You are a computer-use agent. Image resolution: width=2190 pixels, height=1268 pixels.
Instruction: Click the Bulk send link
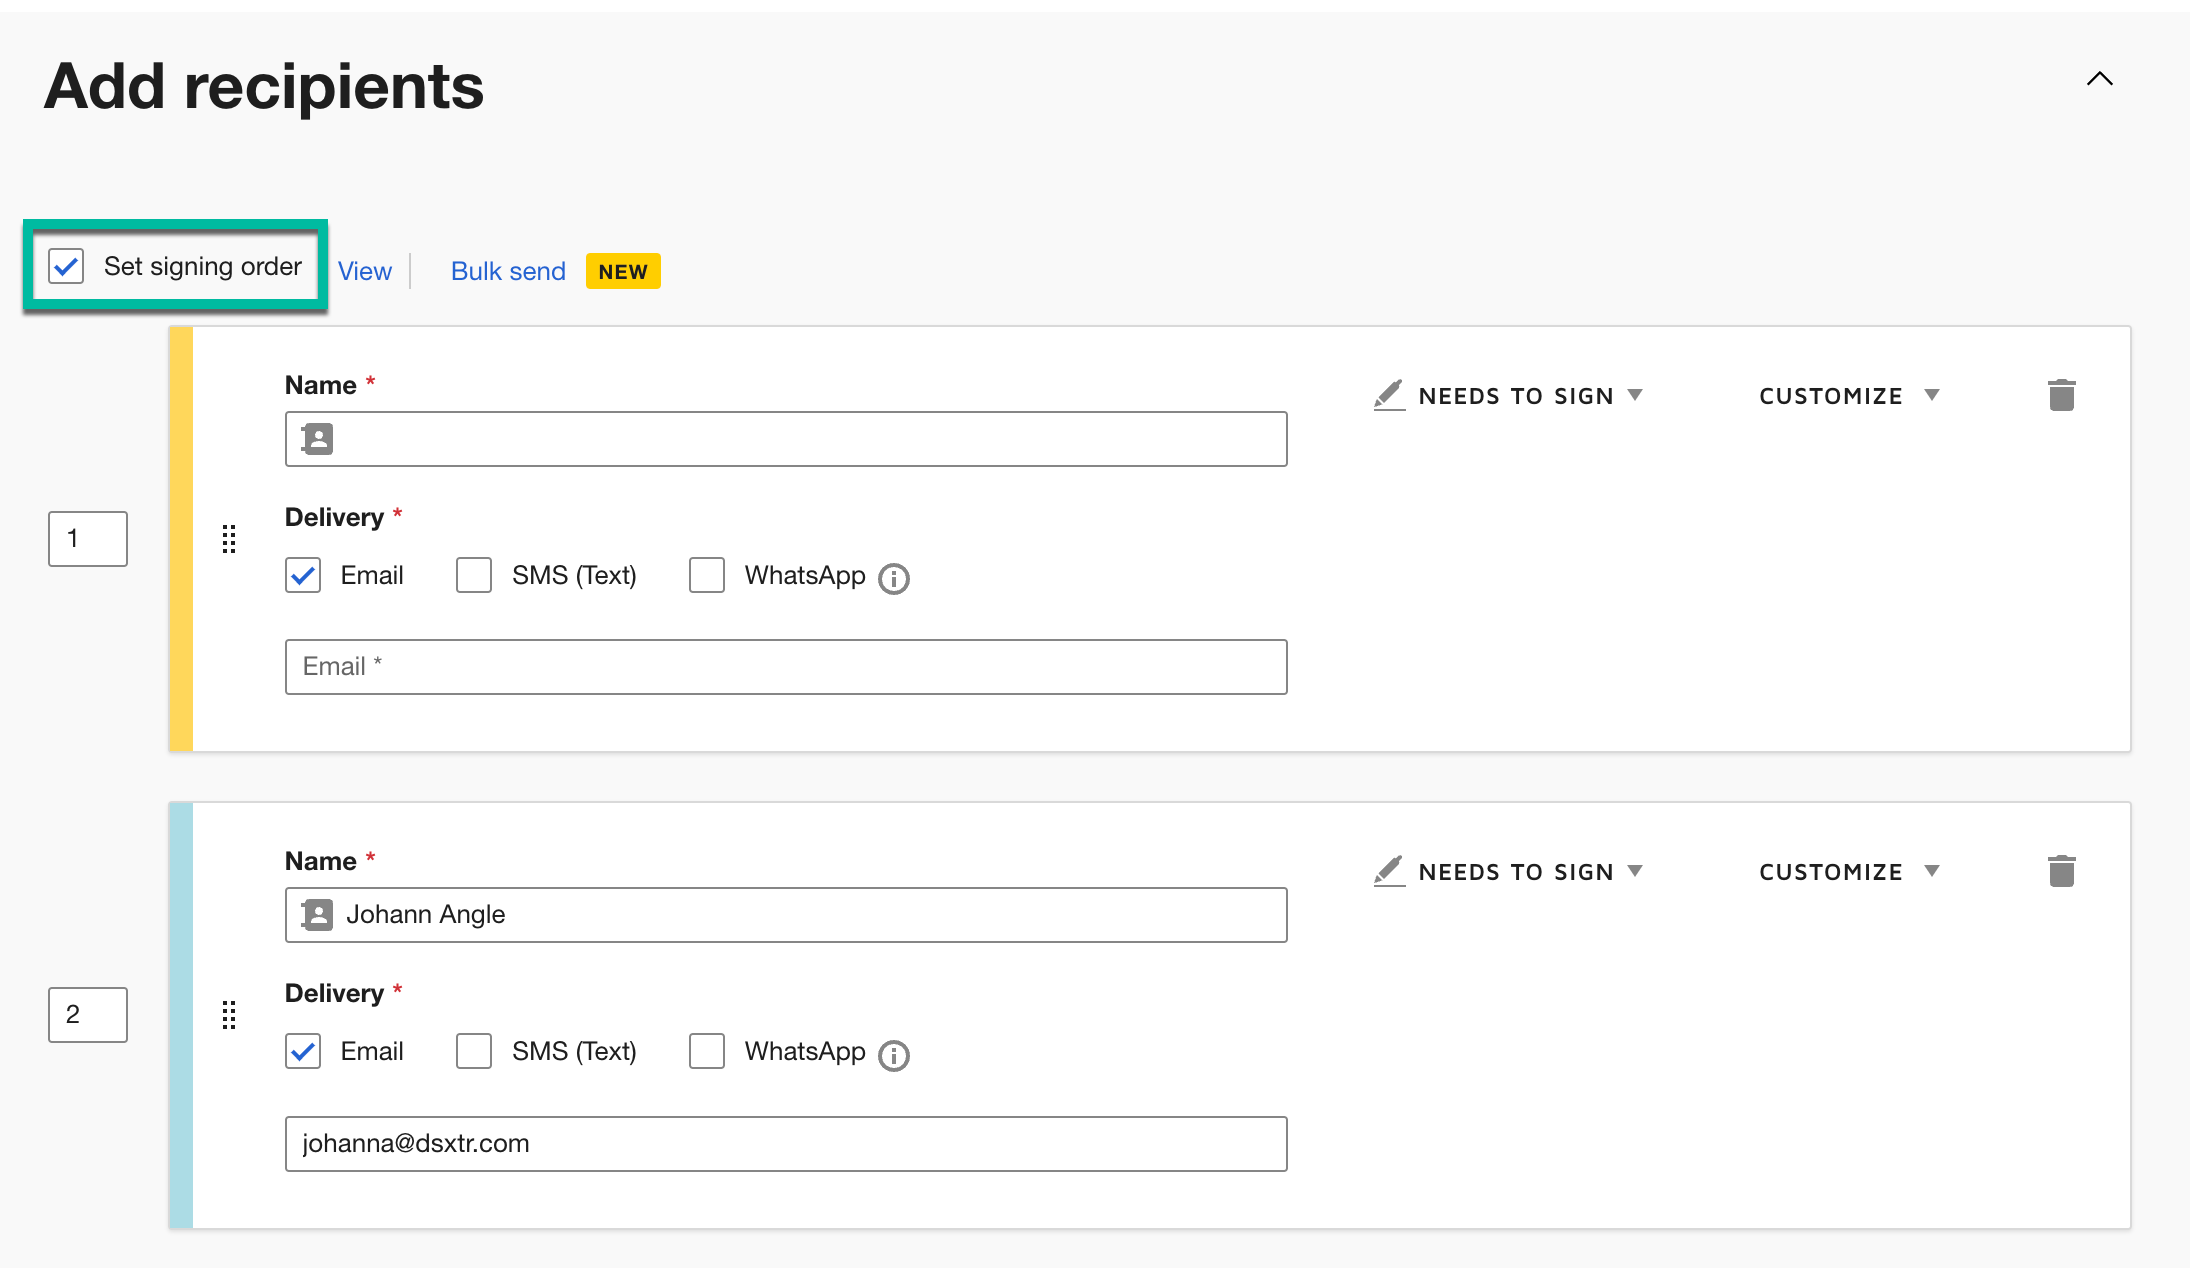508,271
